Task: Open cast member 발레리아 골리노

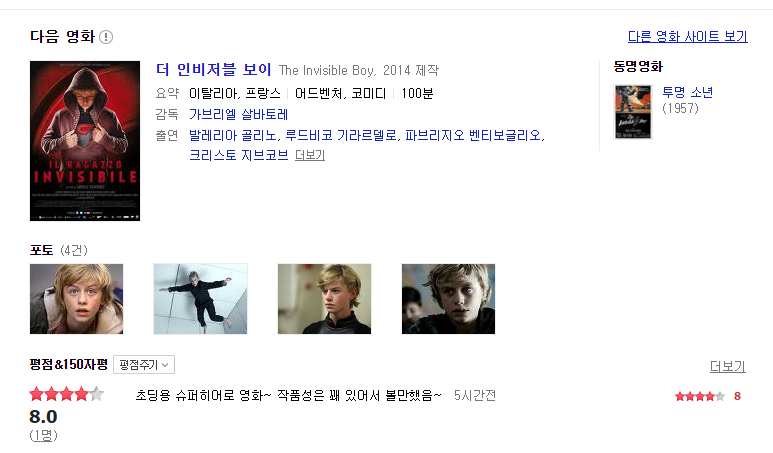Action: tap(233, 135)
